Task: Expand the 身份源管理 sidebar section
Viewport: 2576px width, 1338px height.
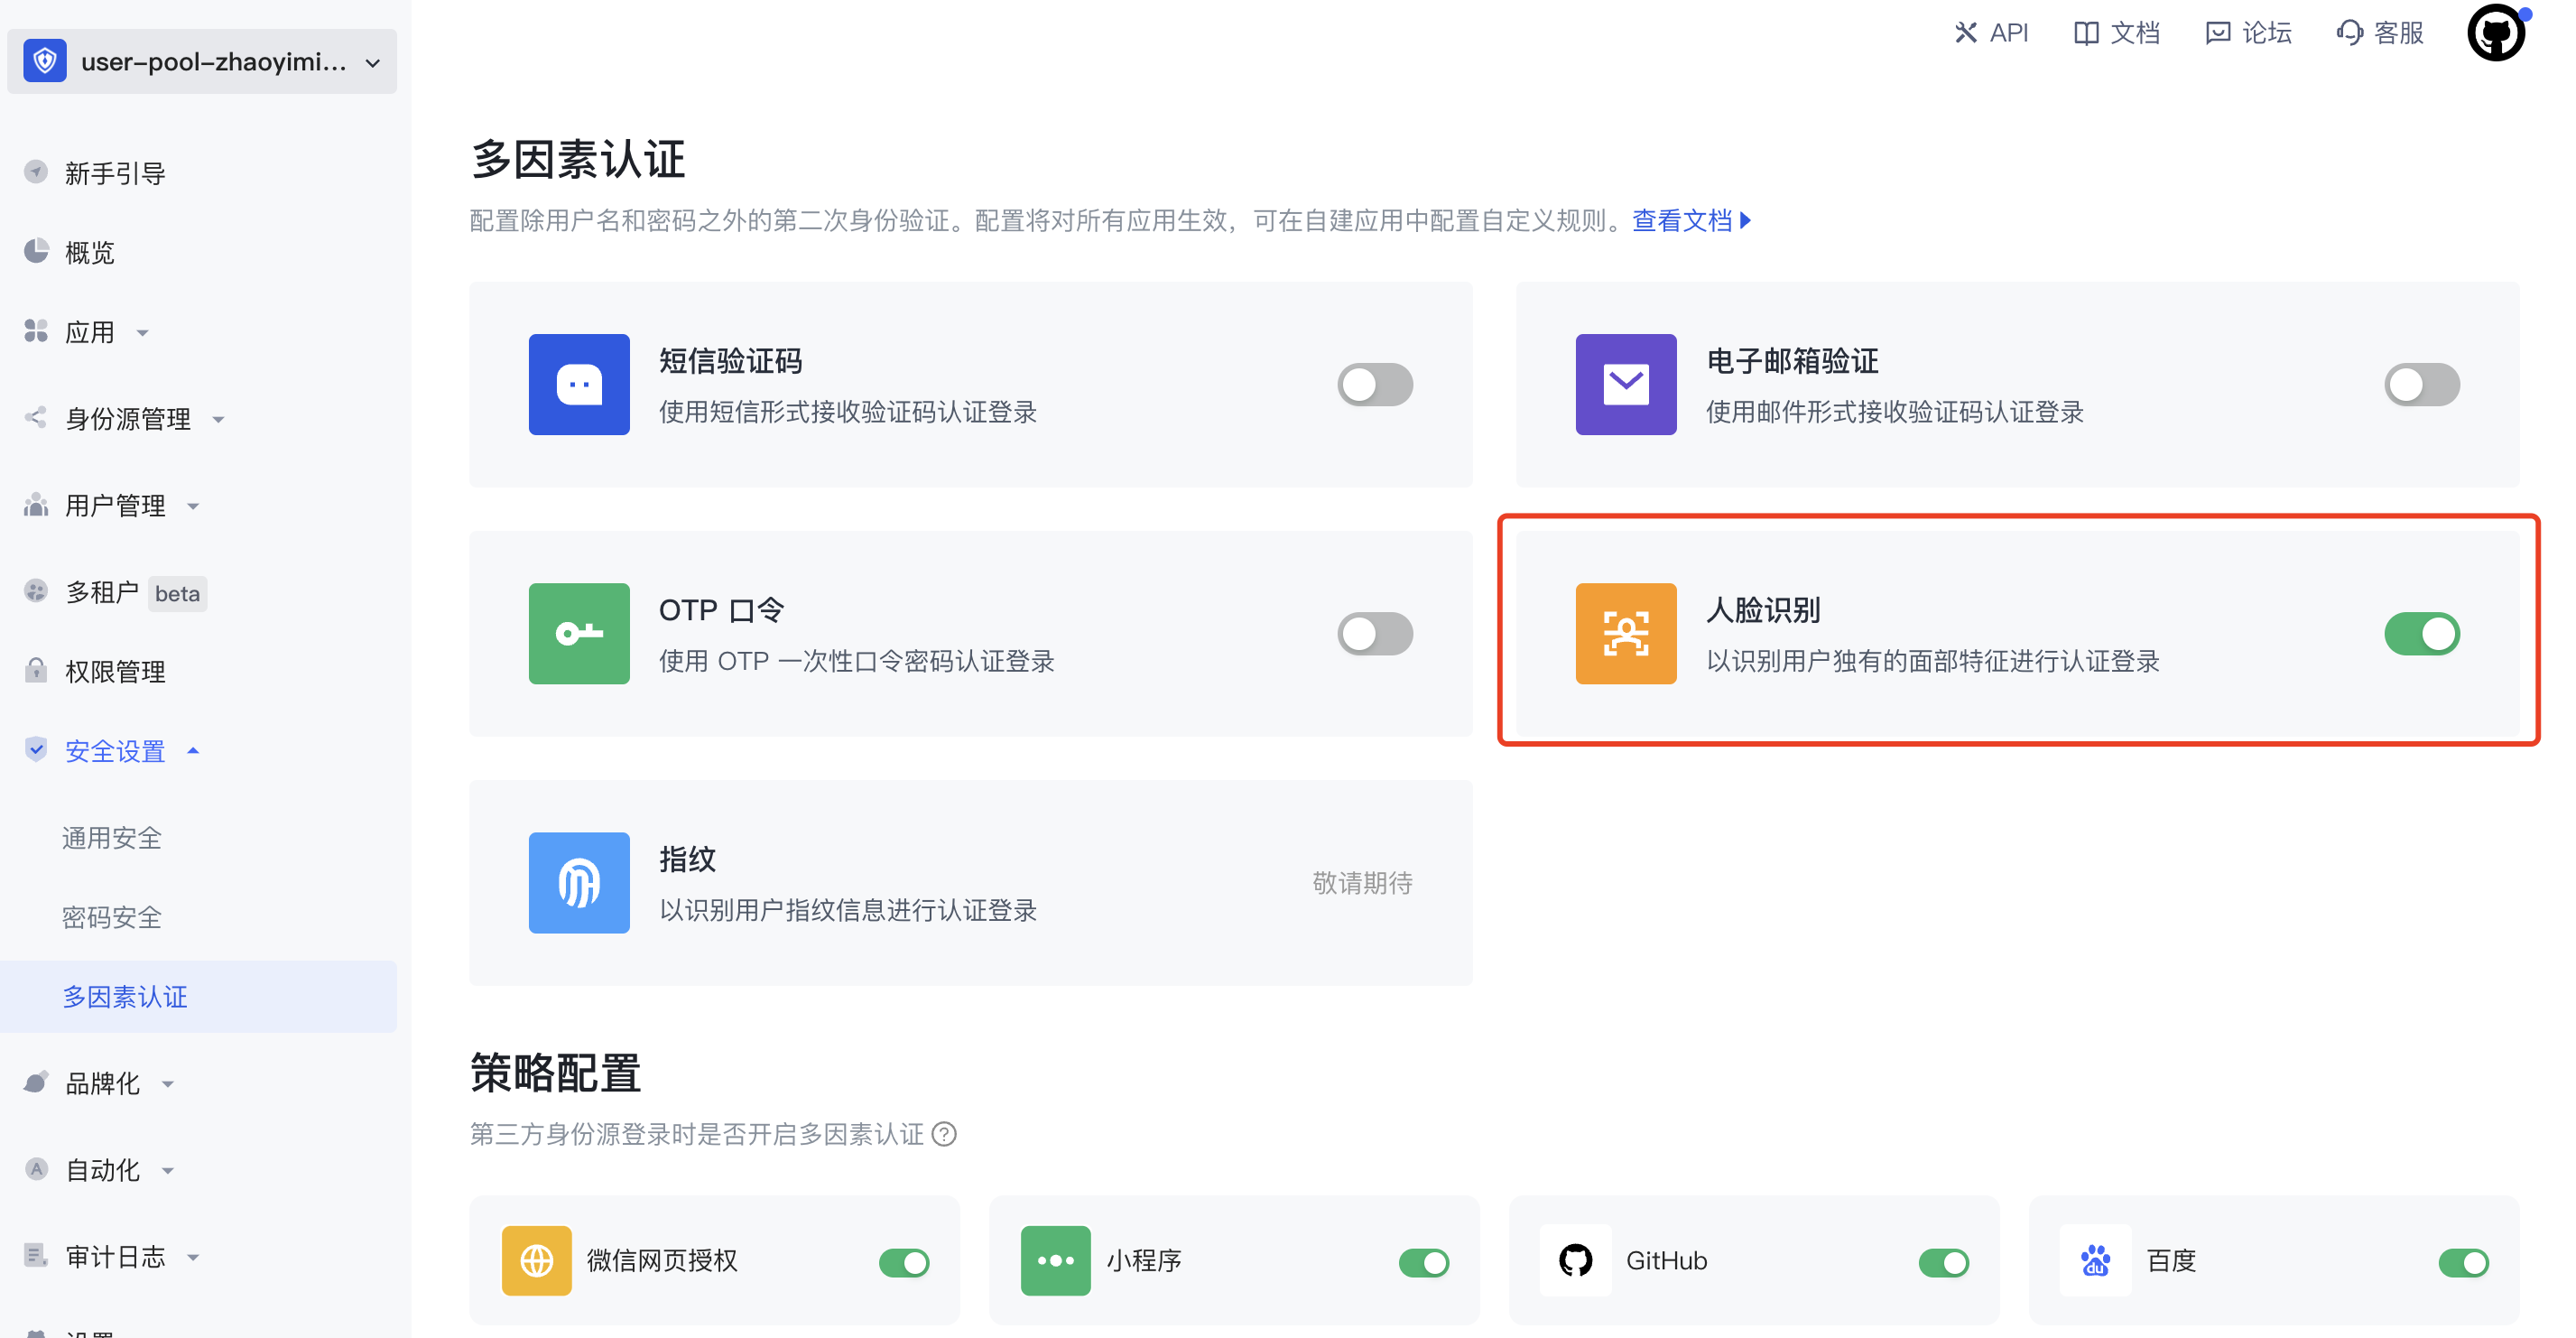Action: 128,418
